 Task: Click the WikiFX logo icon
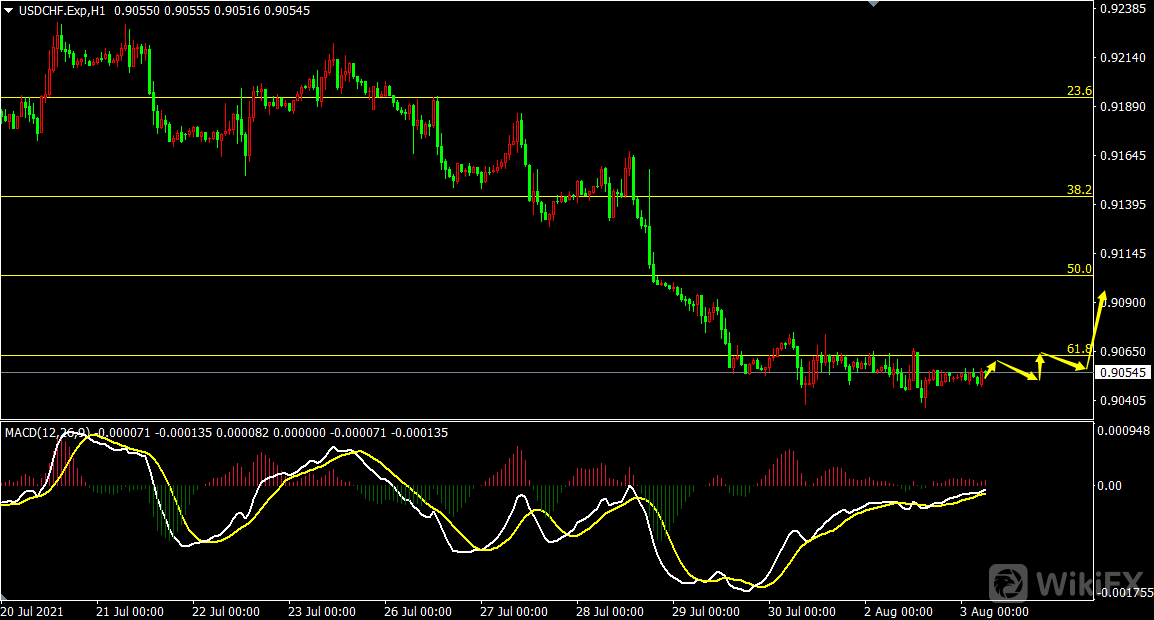pyautogui.click(x=1009, y=582)
